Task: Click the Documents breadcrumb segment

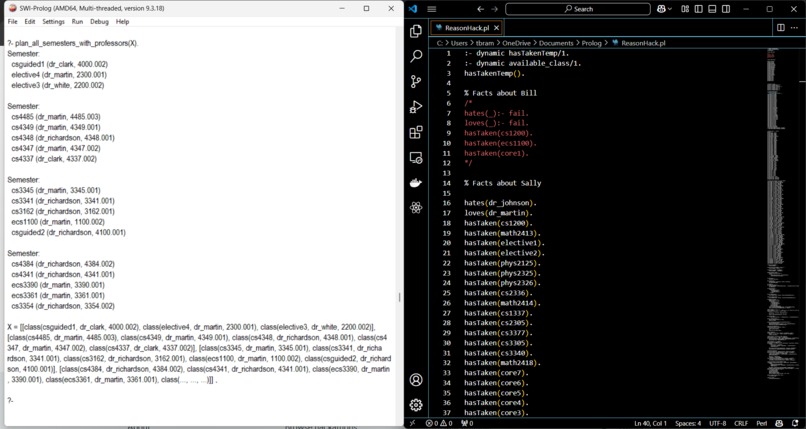Action: [556, 43]
